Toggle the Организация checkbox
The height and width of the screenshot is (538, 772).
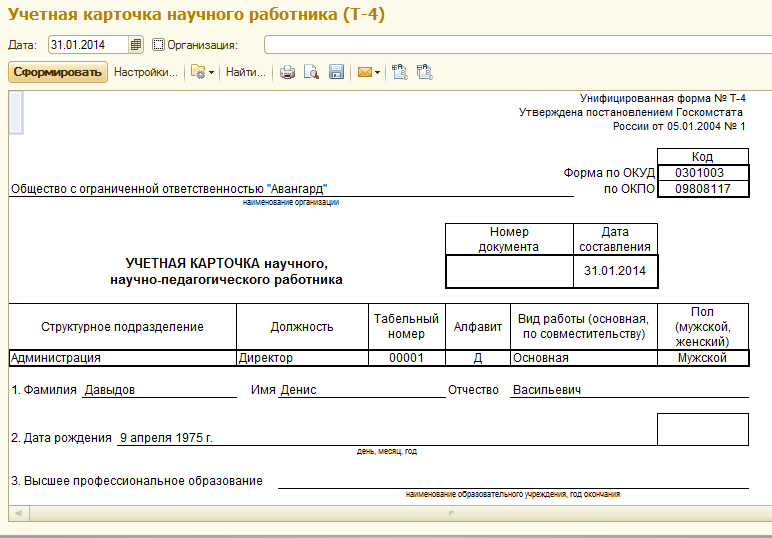tap(158, 45)
